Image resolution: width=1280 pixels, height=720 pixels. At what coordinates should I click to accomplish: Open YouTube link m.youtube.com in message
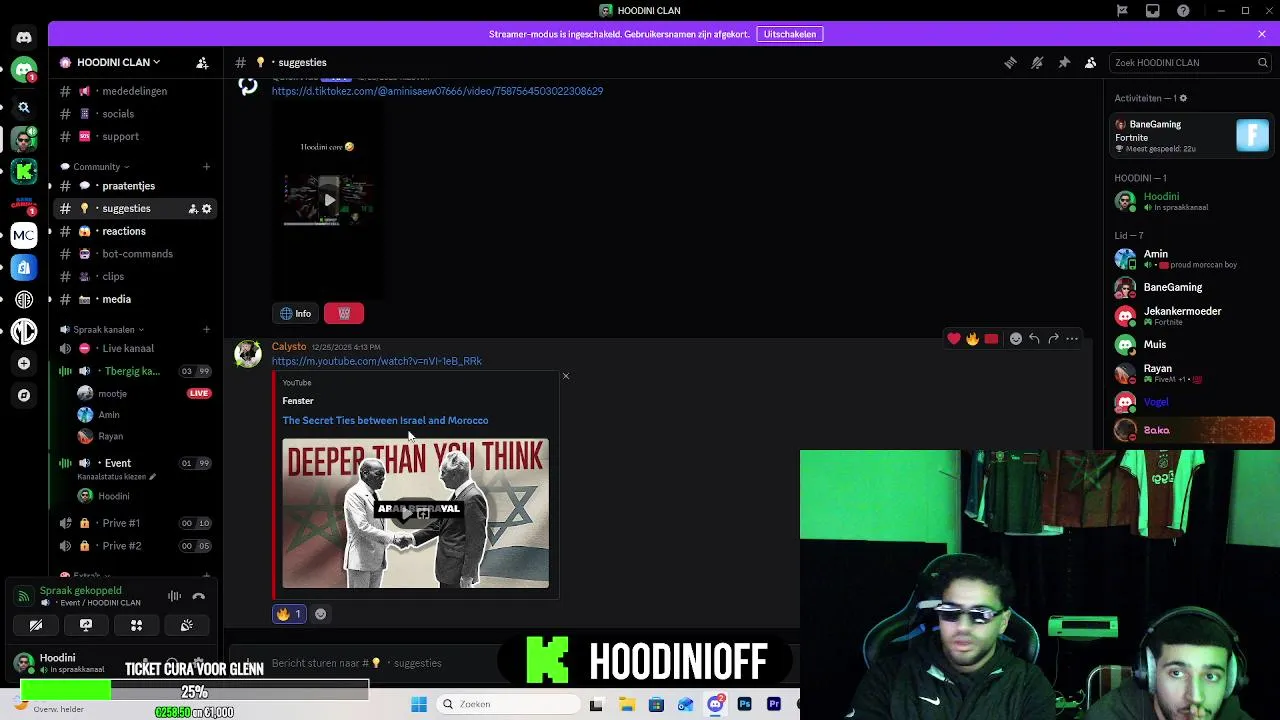[x=376, y=361]
